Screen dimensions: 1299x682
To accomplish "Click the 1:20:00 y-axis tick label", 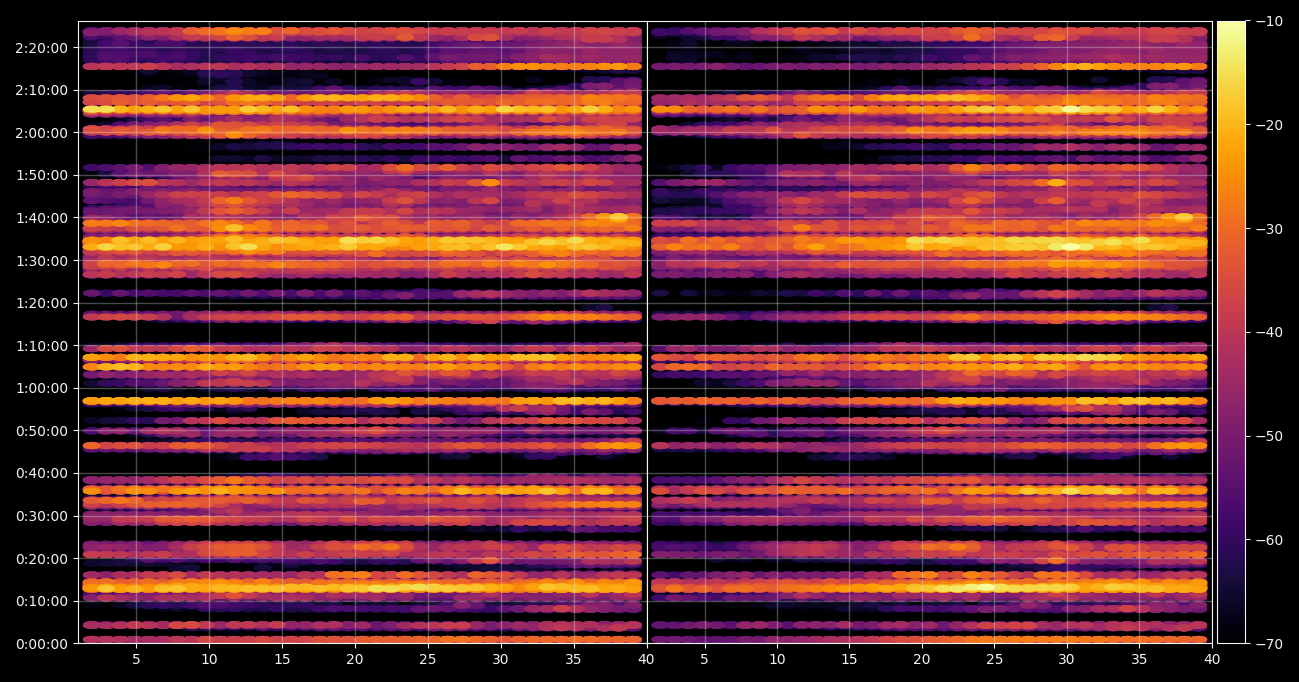I will tap(42, 303).
